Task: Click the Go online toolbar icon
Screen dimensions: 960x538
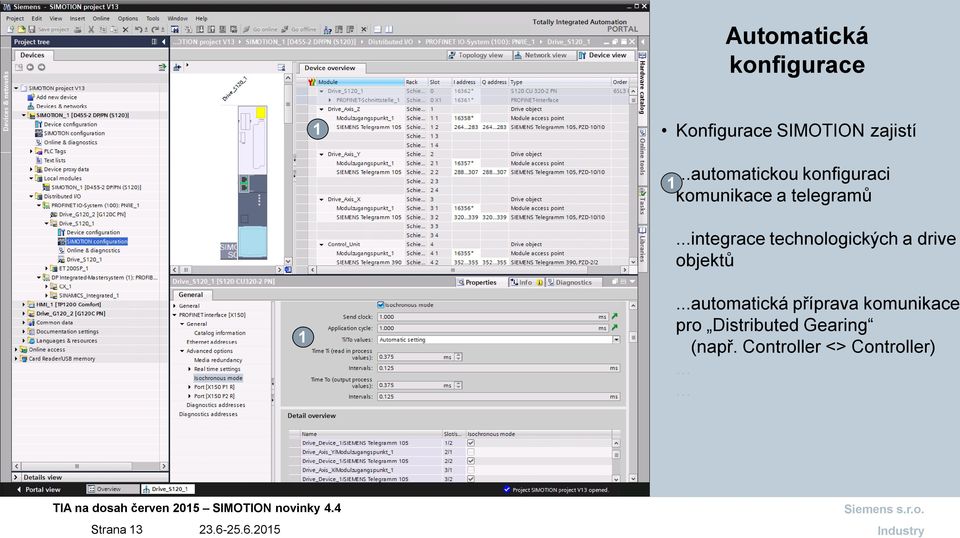Action: pyautogui.click(x=247, y=29)
